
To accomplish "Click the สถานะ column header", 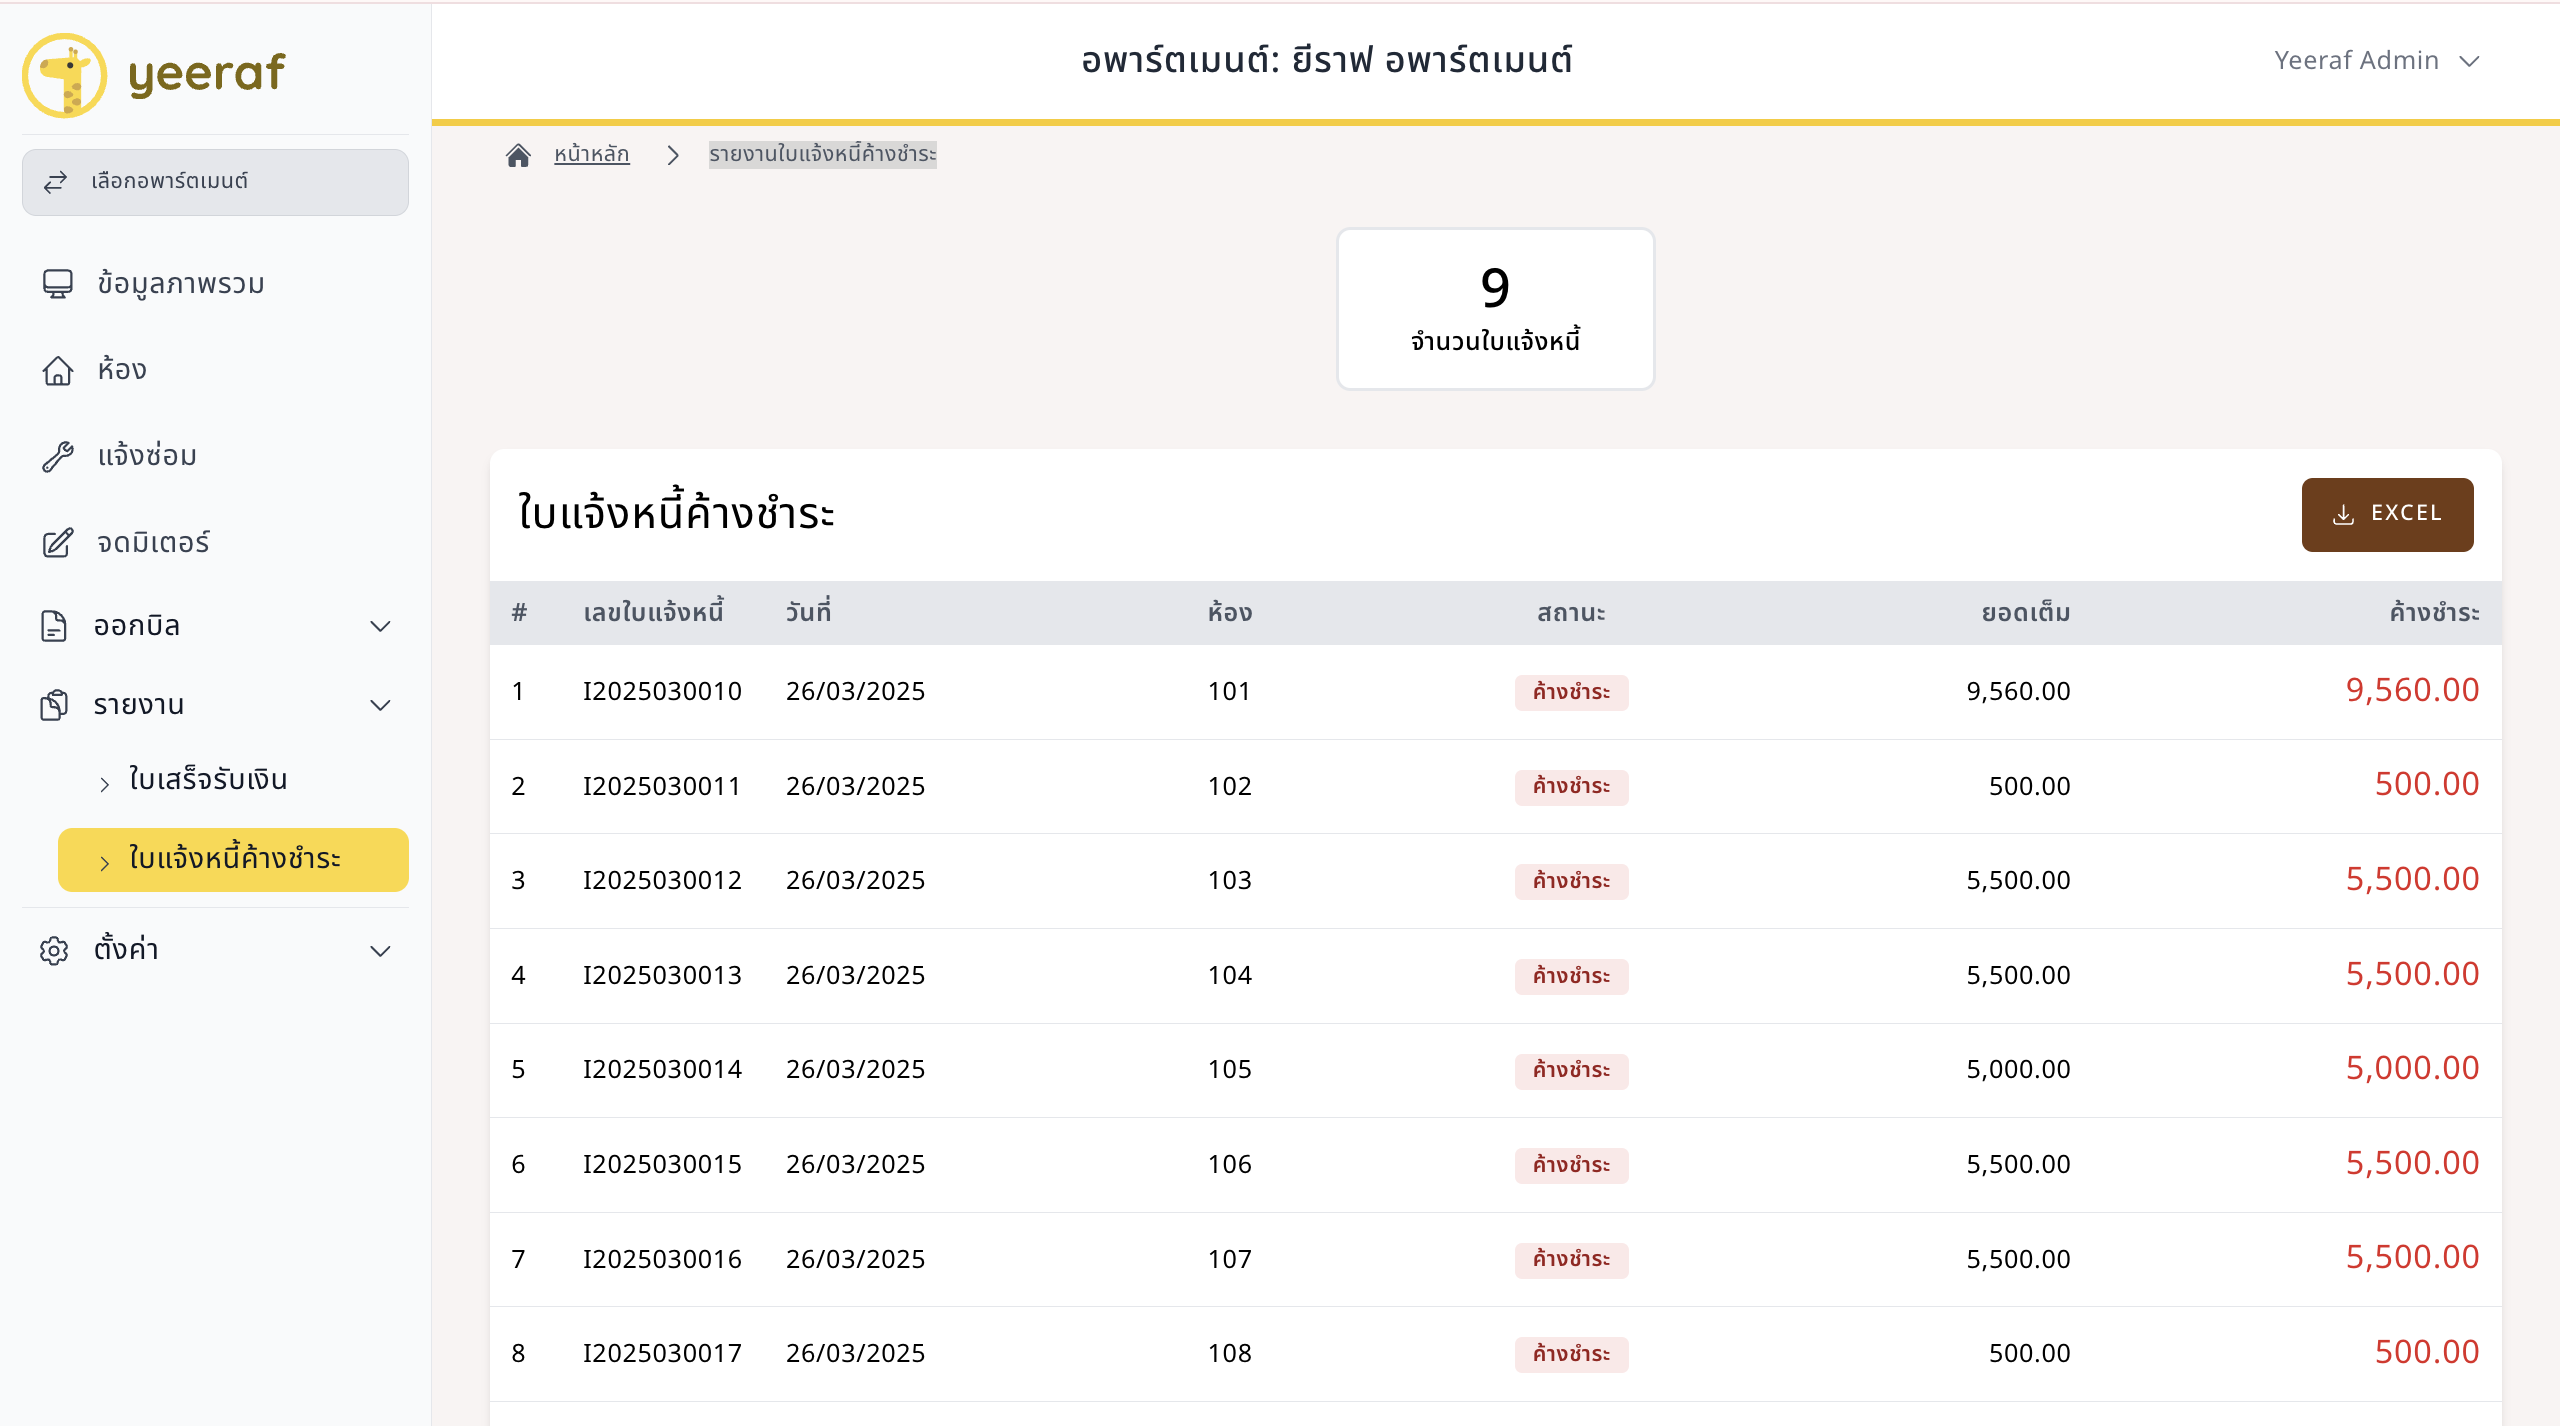I will [x=1571, y=612].
